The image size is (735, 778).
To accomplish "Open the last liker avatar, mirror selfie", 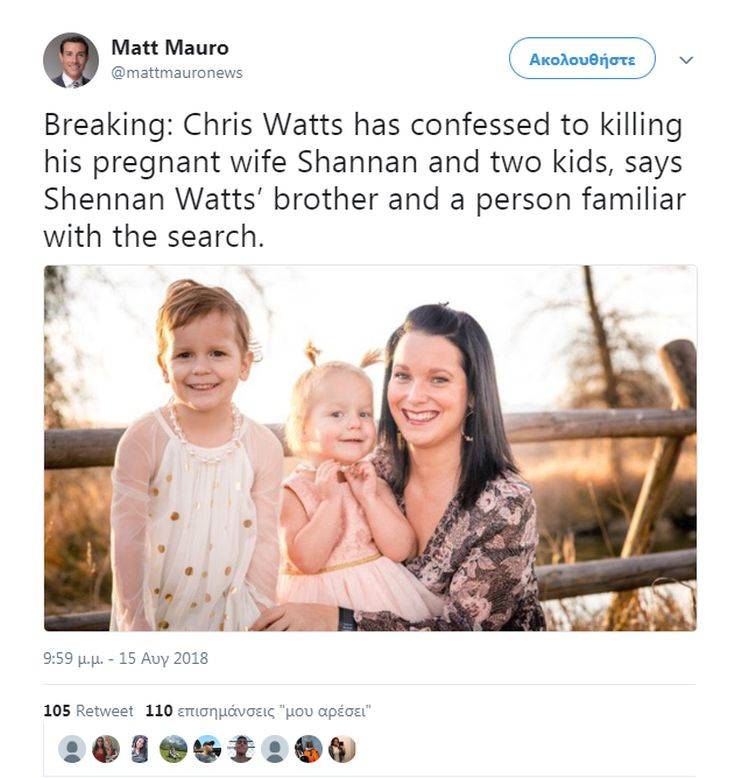I will 342,749.
